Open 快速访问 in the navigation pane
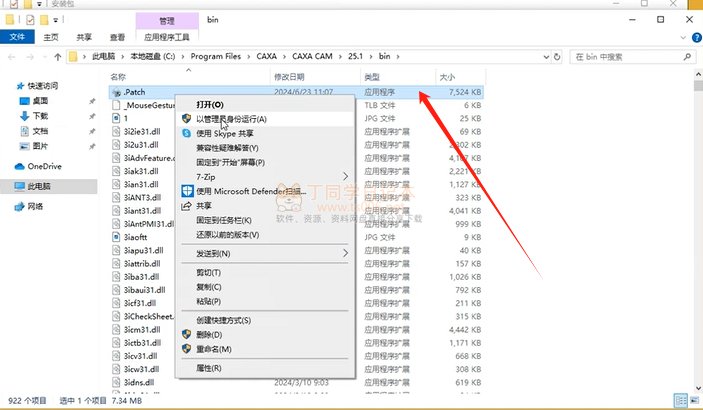This screenshot has width=703, height=410. coord(42,86)
